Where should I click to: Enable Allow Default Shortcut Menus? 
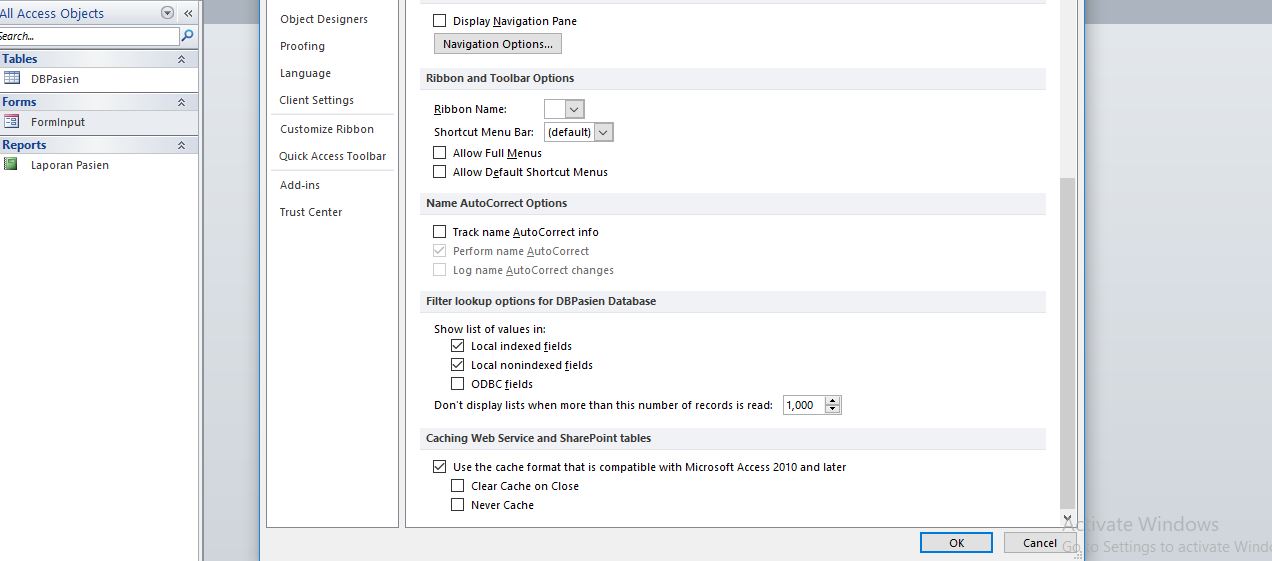click(x=440, y=172)
